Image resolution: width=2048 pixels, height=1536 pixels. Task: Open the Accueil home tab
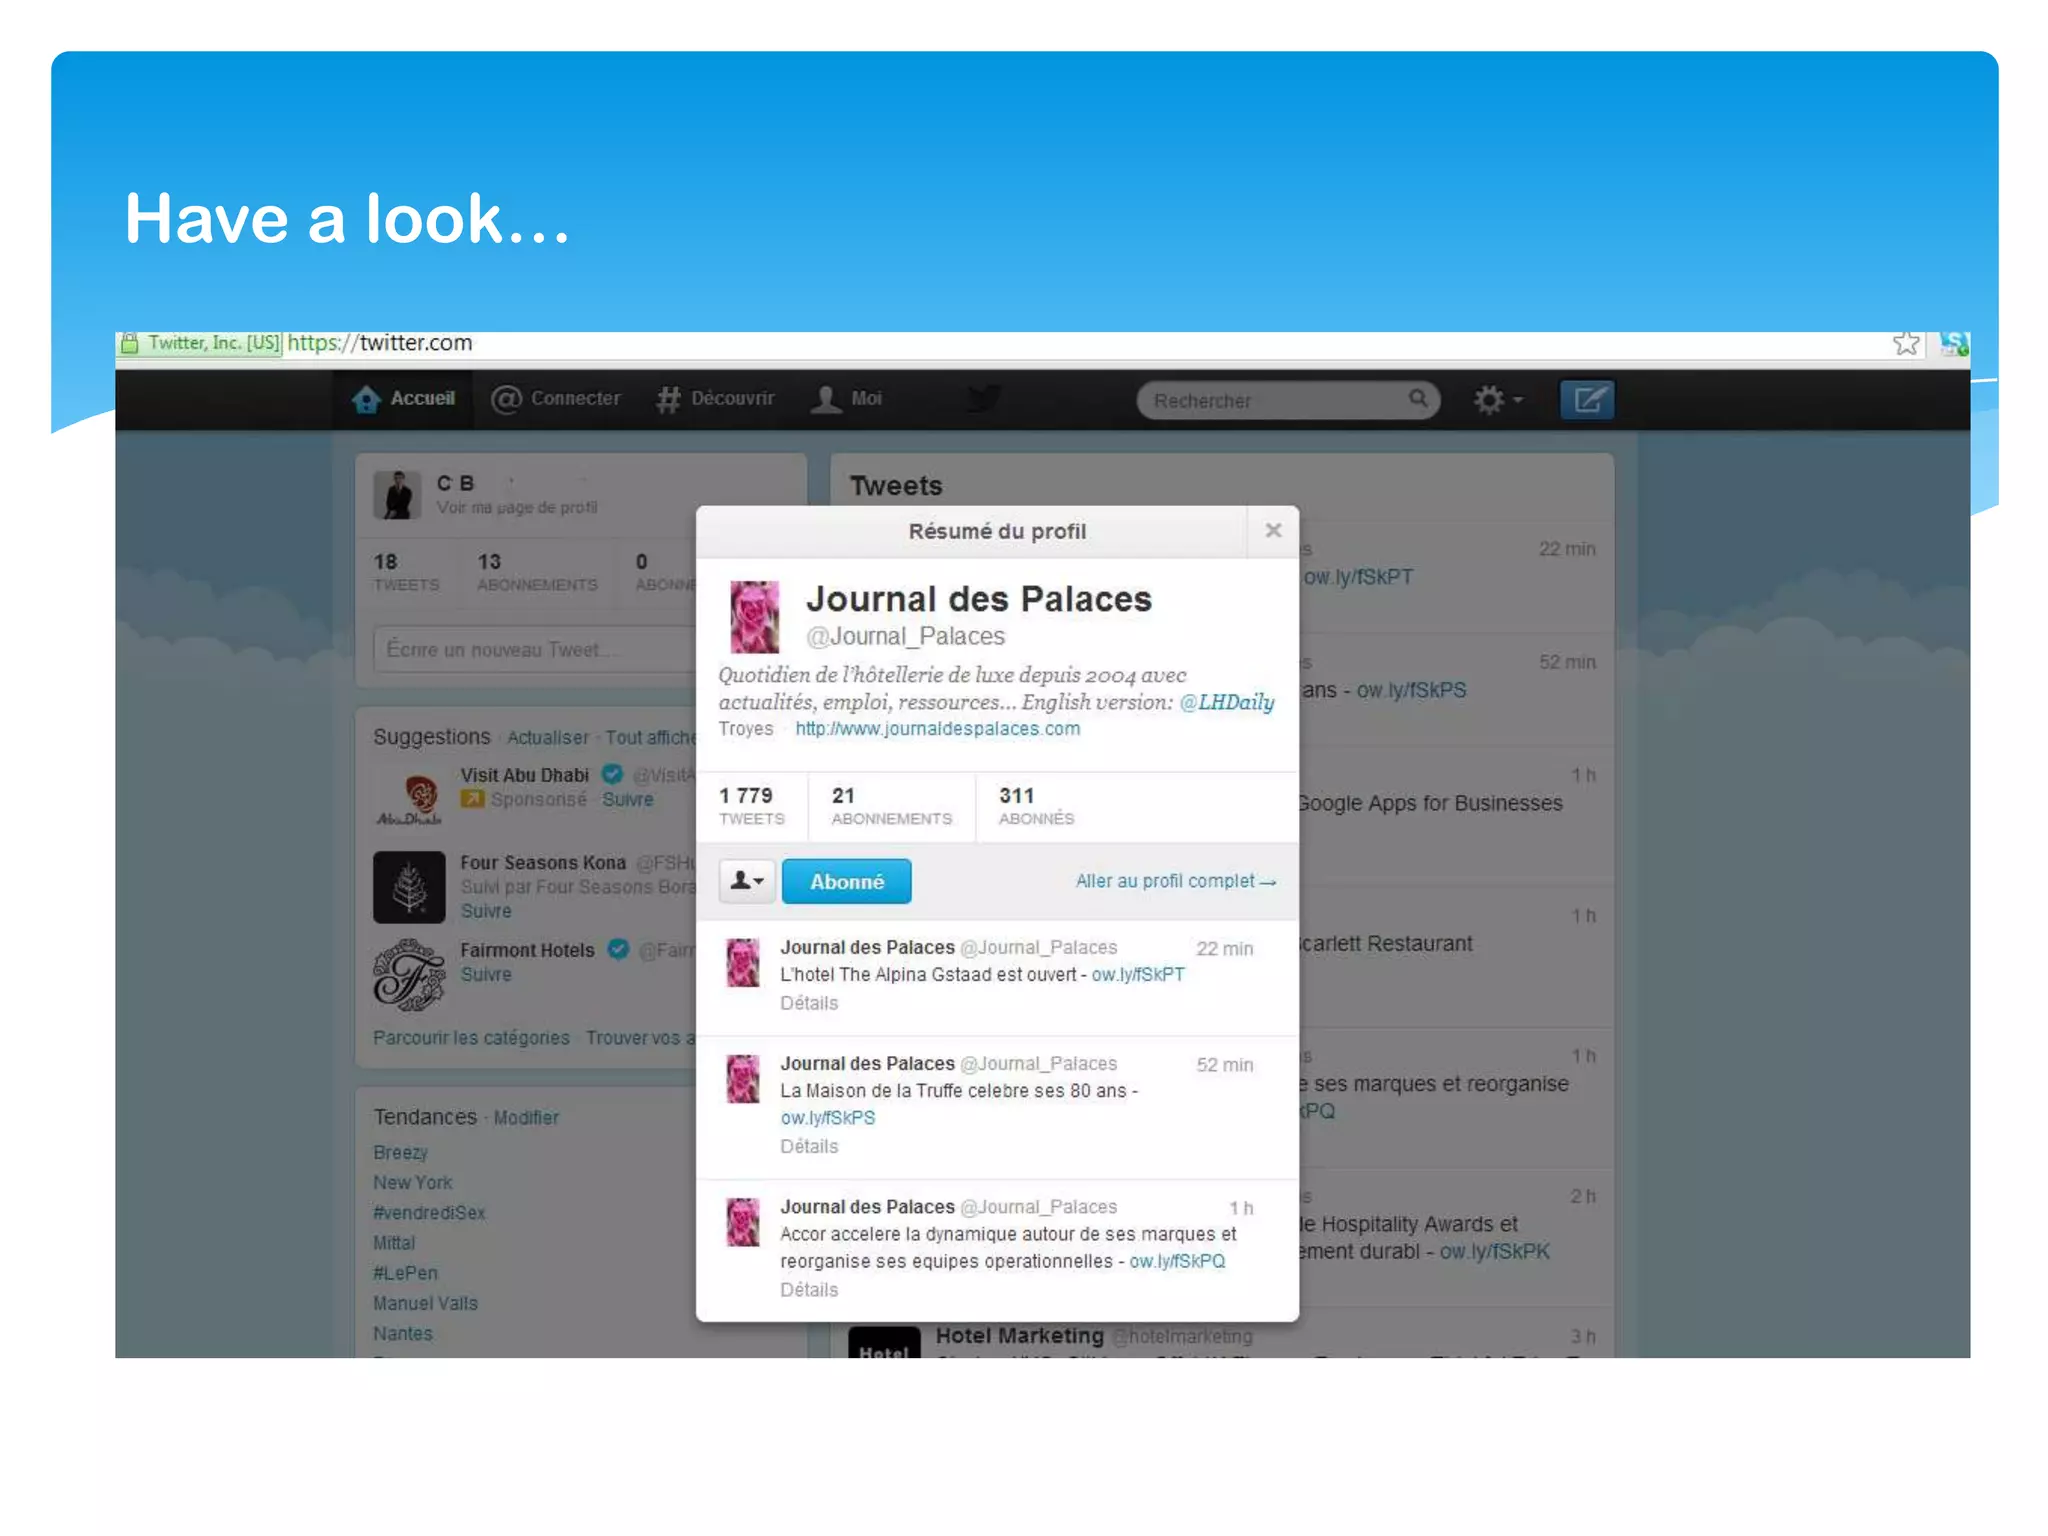(x=403, y=399)
